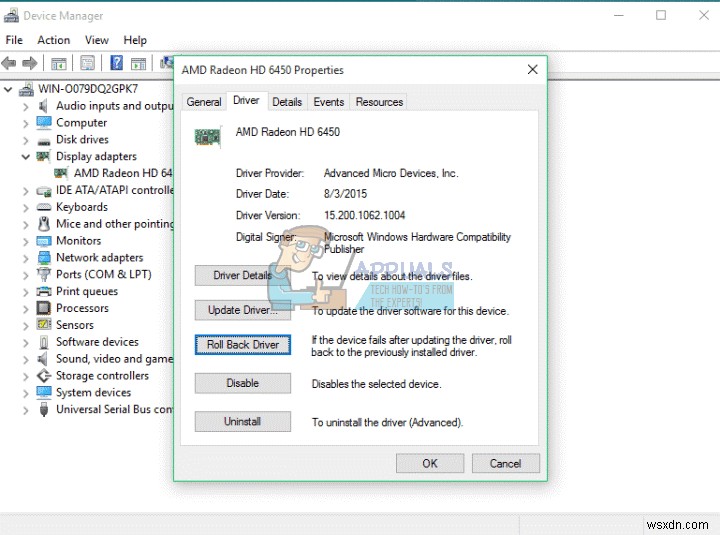Expand the Monitors node arrow
Screen dimensions: 720x535
26,242
